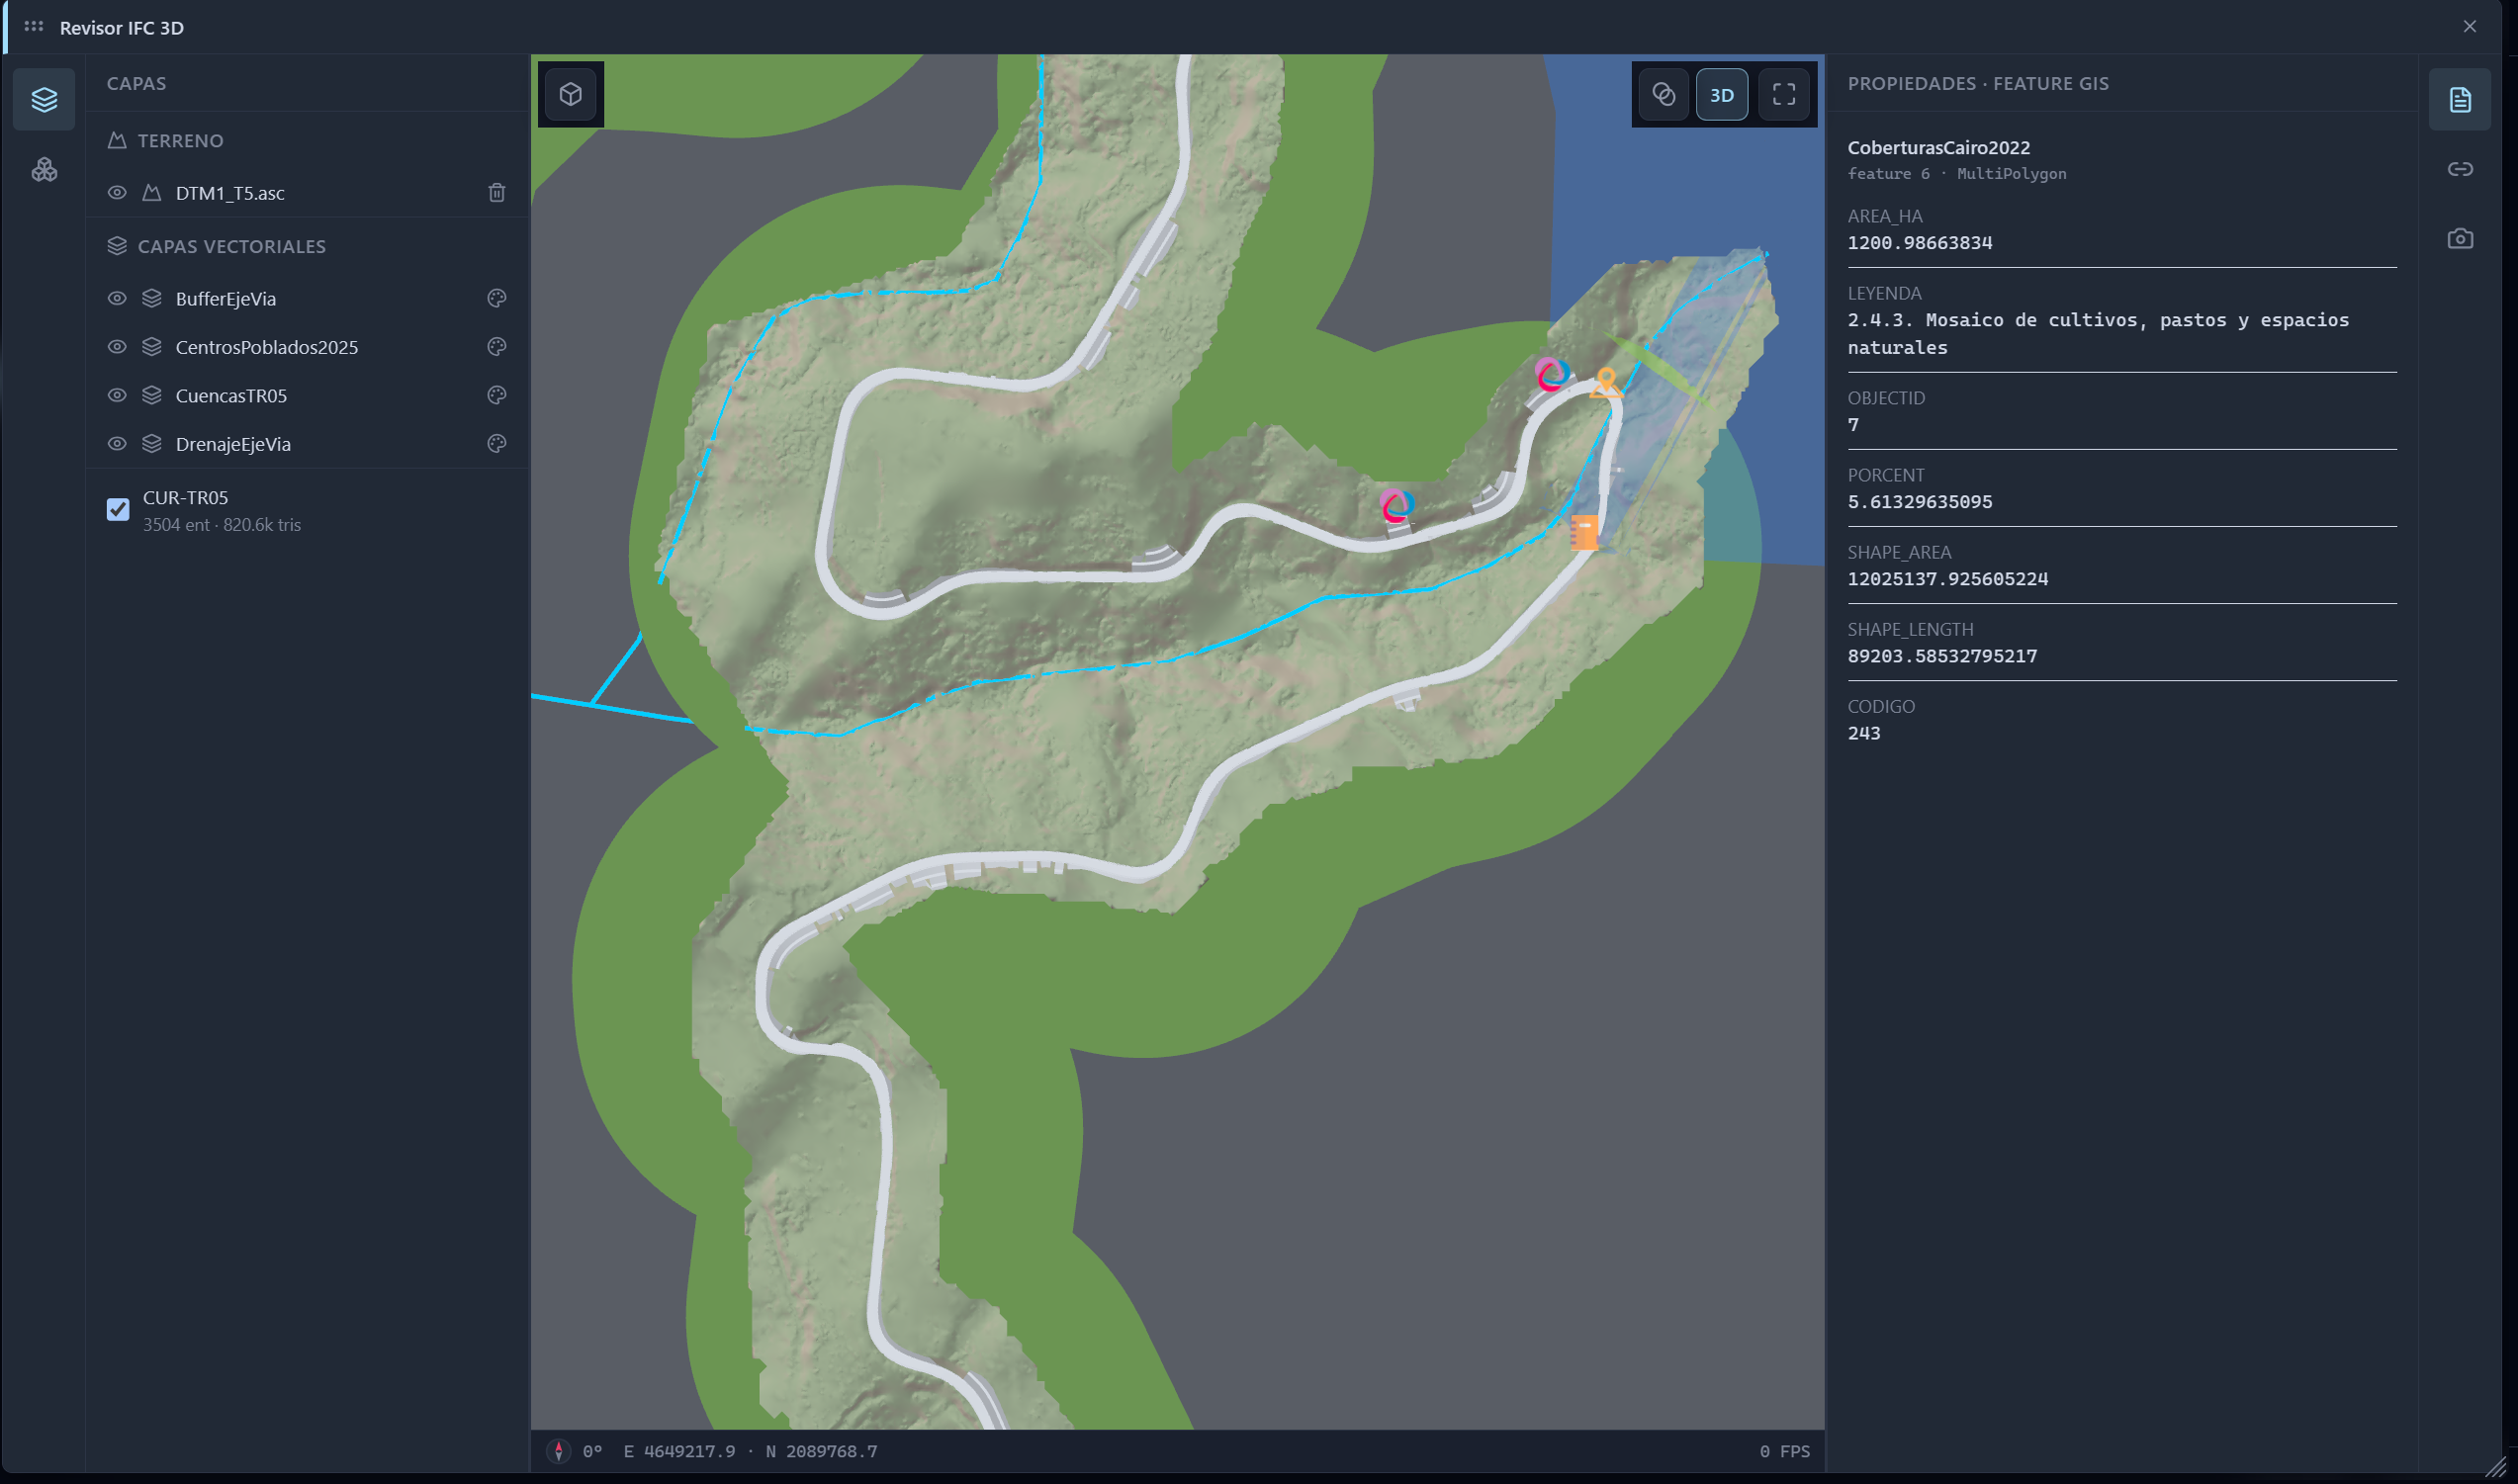Hide the CentrosPoblados2025 layer

[x=117, y=347]
